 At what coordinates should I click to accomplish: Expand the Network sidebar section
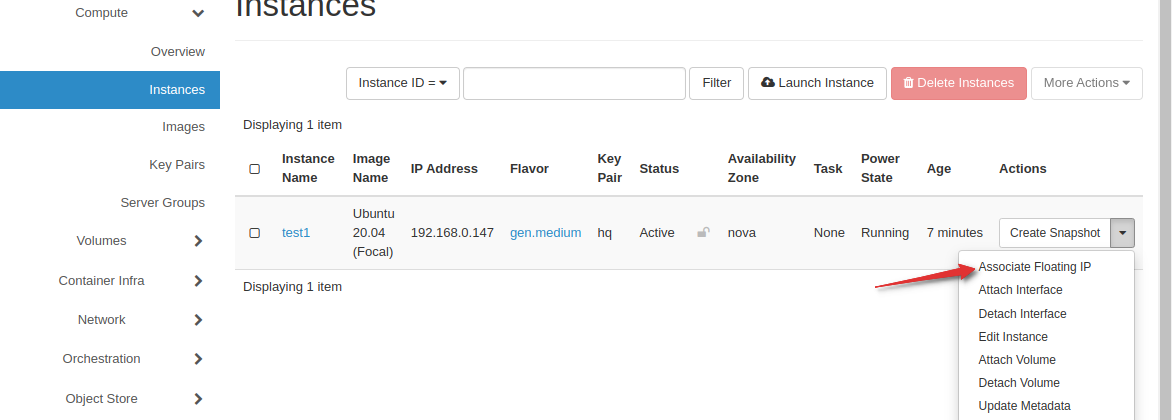click(198, 320)
